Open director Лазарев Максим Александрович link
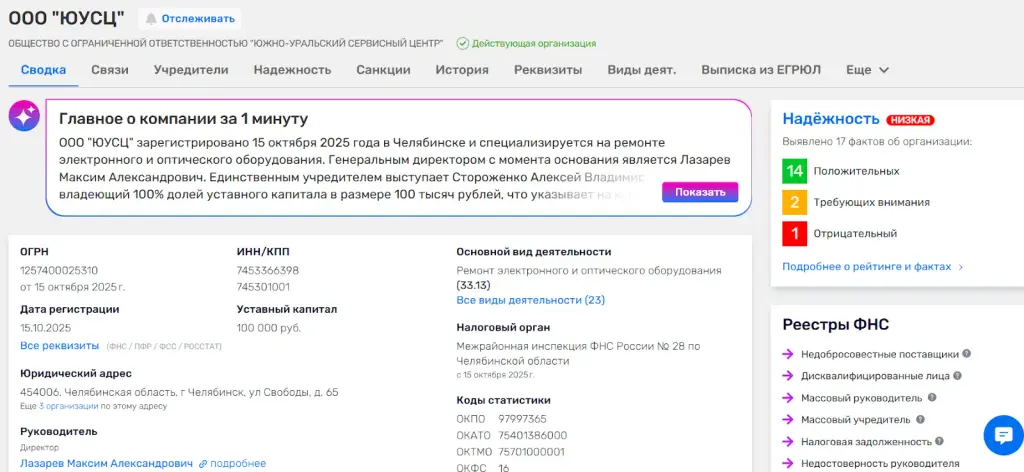 pos(106,464)
